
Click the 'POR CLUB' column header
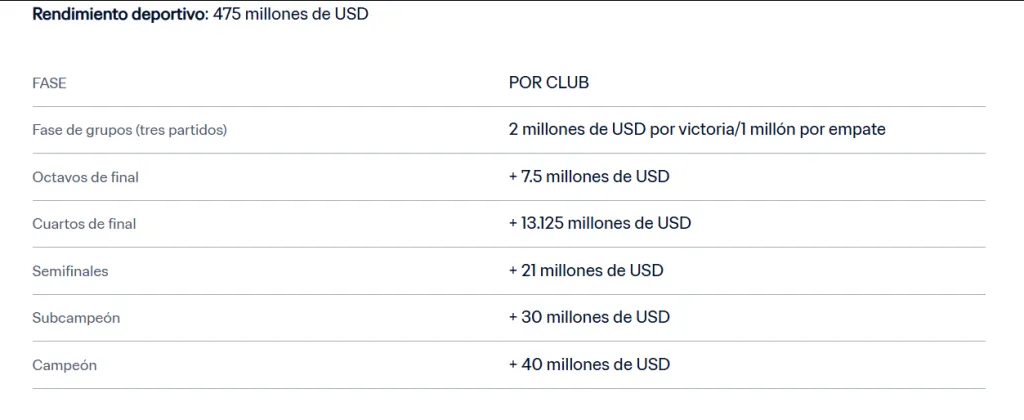548,83
